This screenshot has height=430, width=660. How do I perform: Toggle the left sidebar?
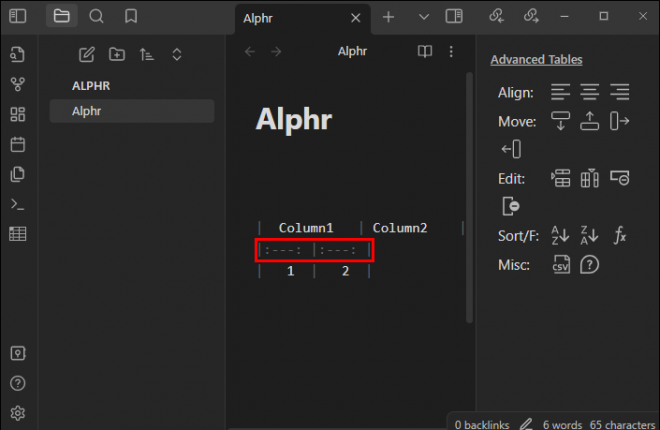coord(17,16)
